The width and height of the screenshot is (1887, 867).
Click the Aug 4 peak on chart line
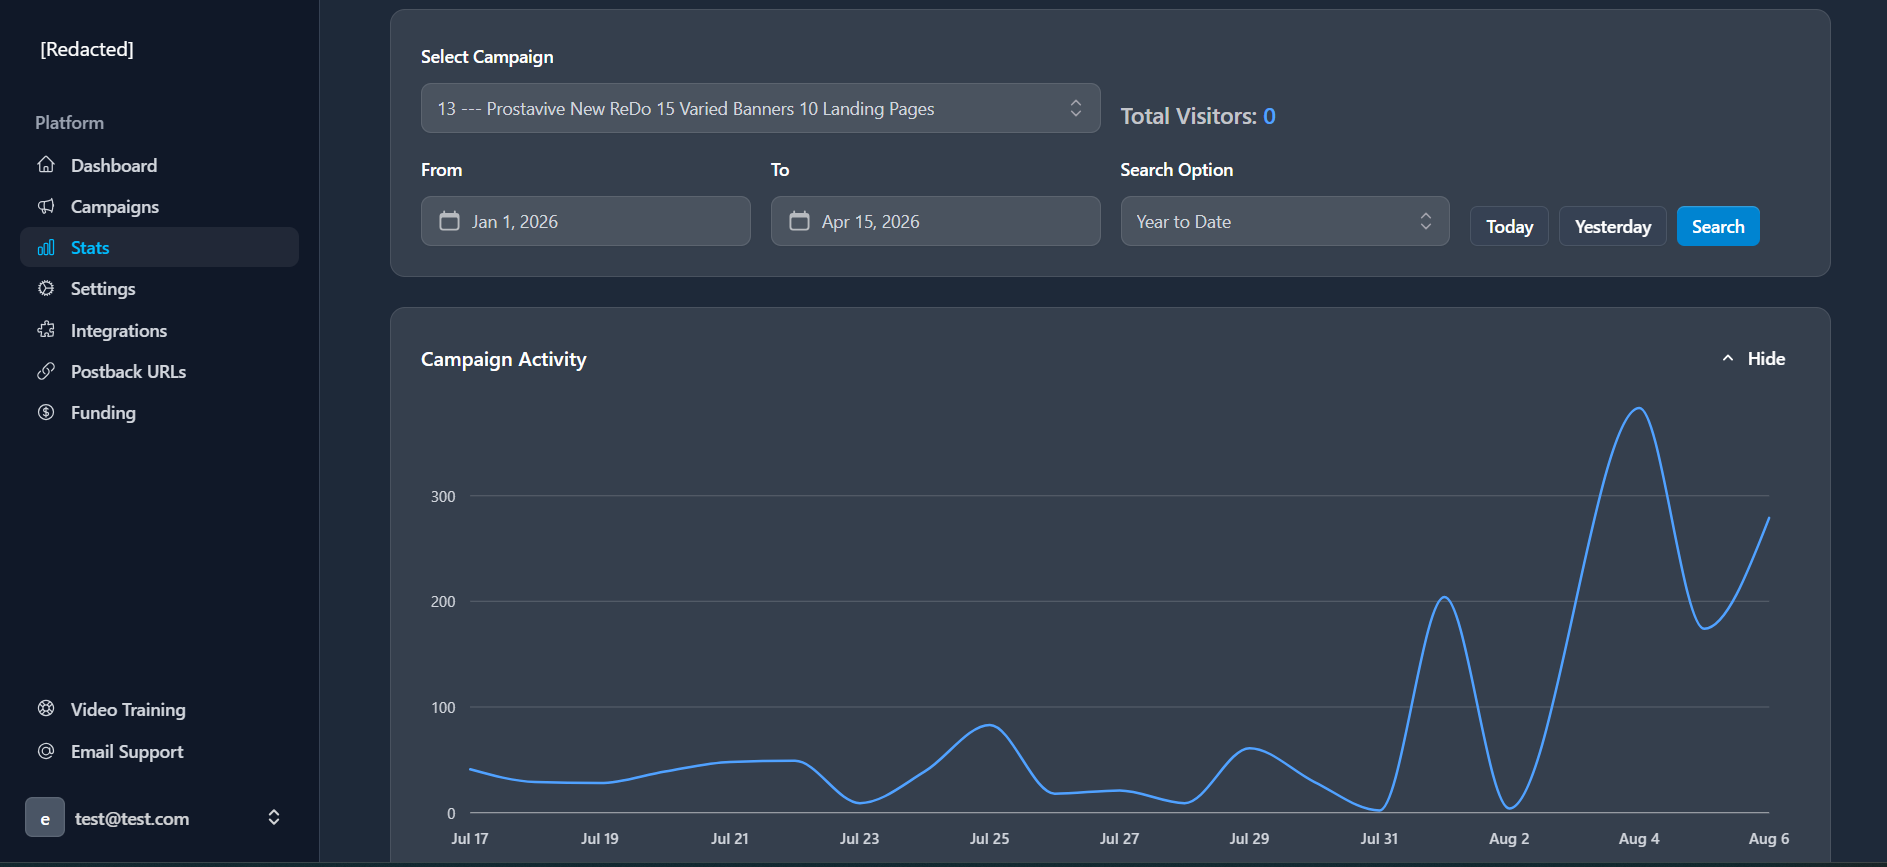[1638, 408]
